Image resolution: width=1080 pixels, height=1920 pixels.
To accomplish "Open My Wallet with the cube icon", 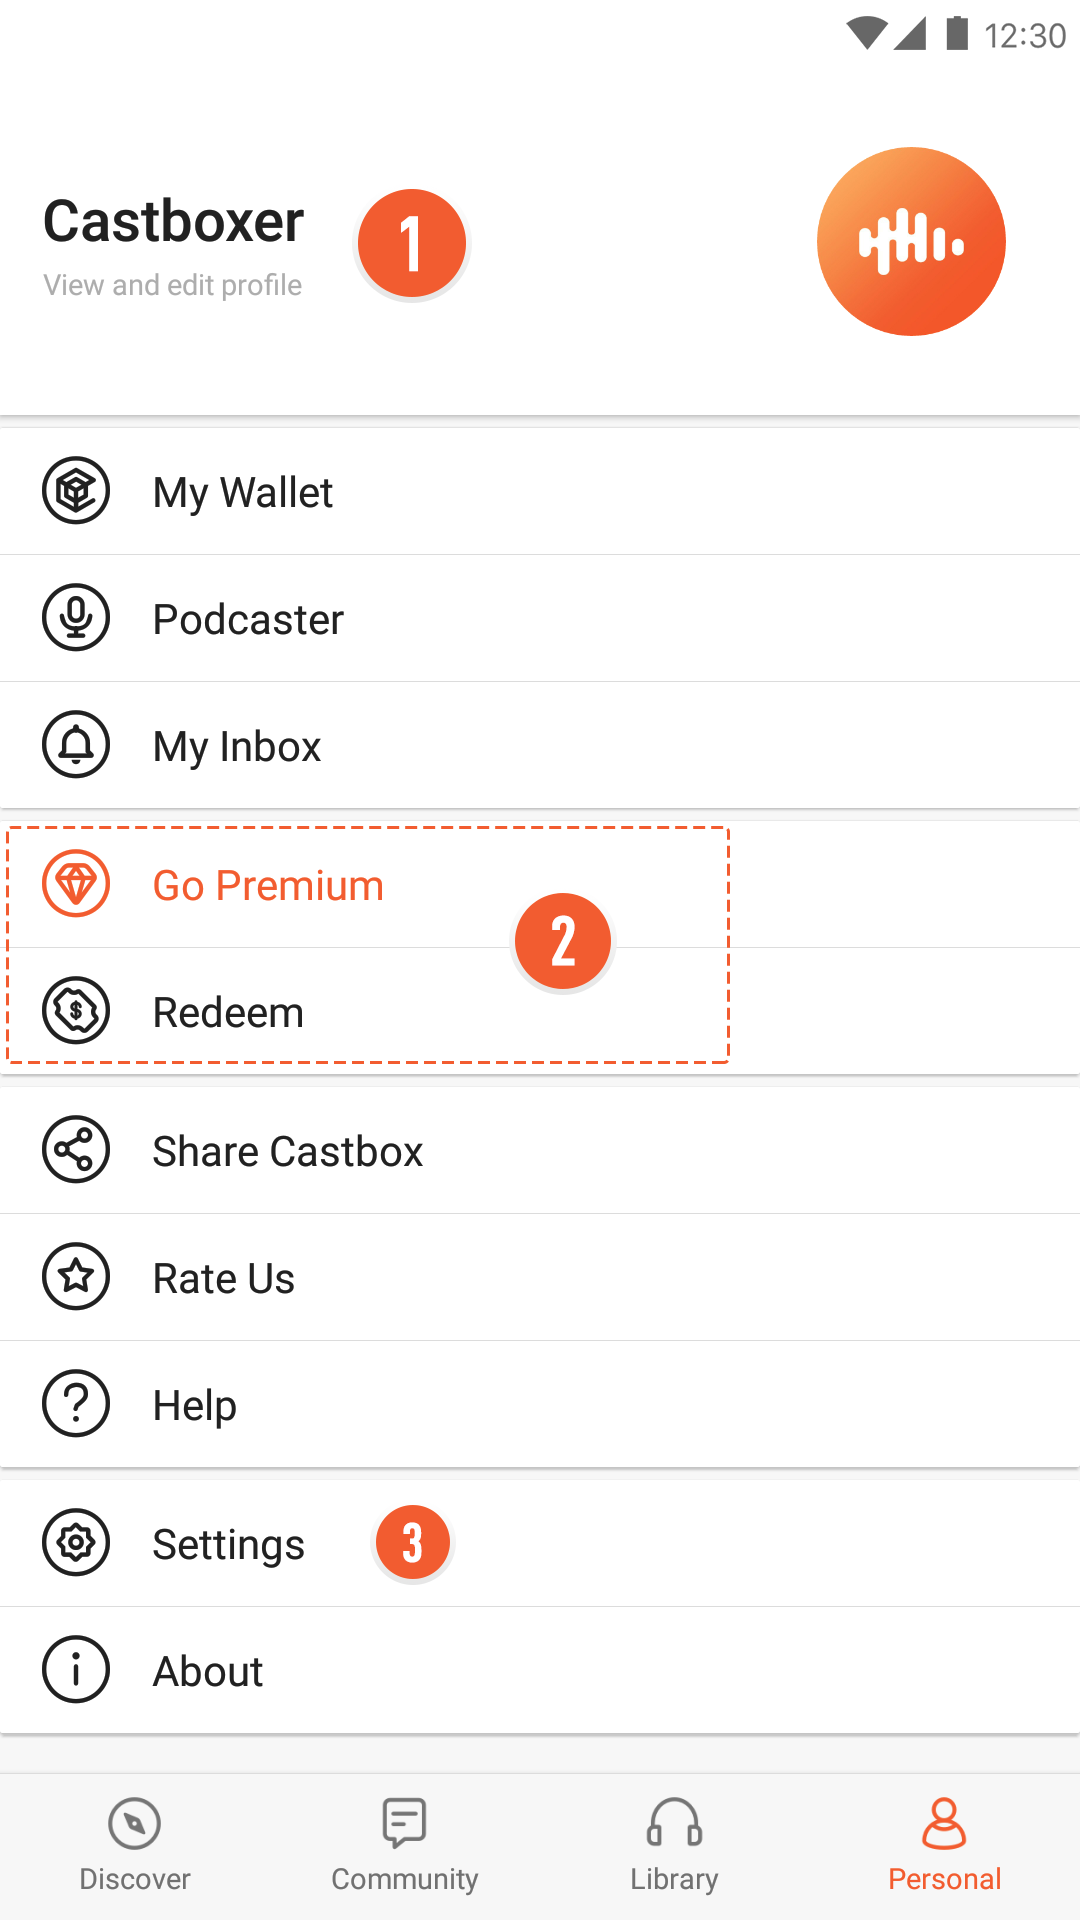I will click(x=75, y=491).
